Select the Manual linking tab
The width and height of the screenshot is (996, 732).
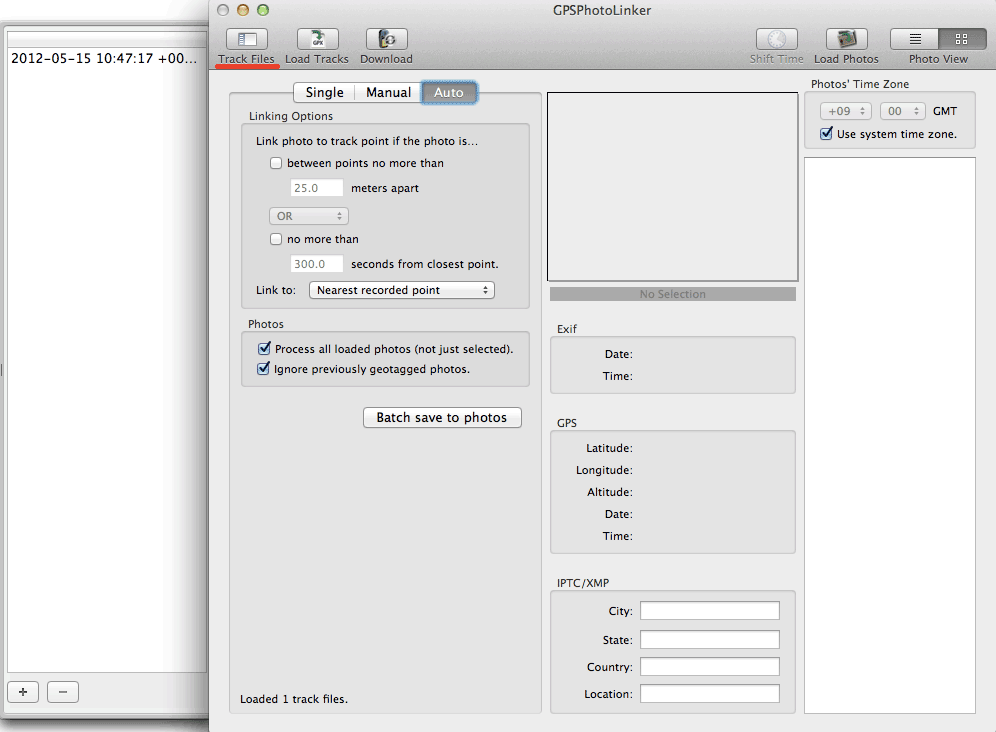[388, 92]
